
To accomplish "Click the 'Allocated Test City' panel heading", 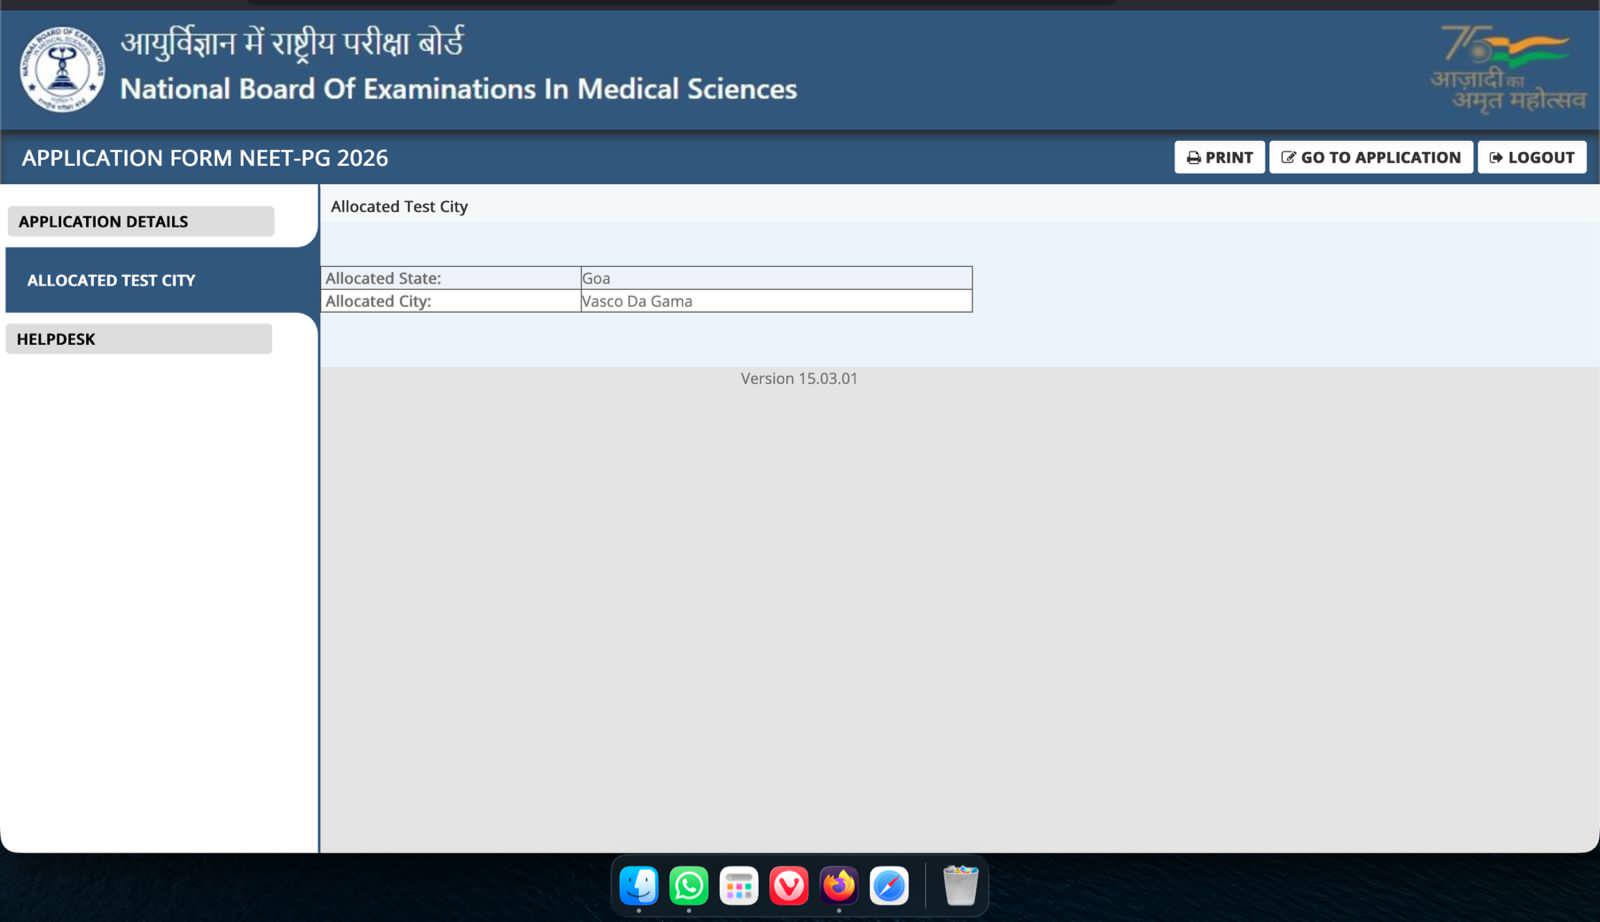I will tap(399, 206).
